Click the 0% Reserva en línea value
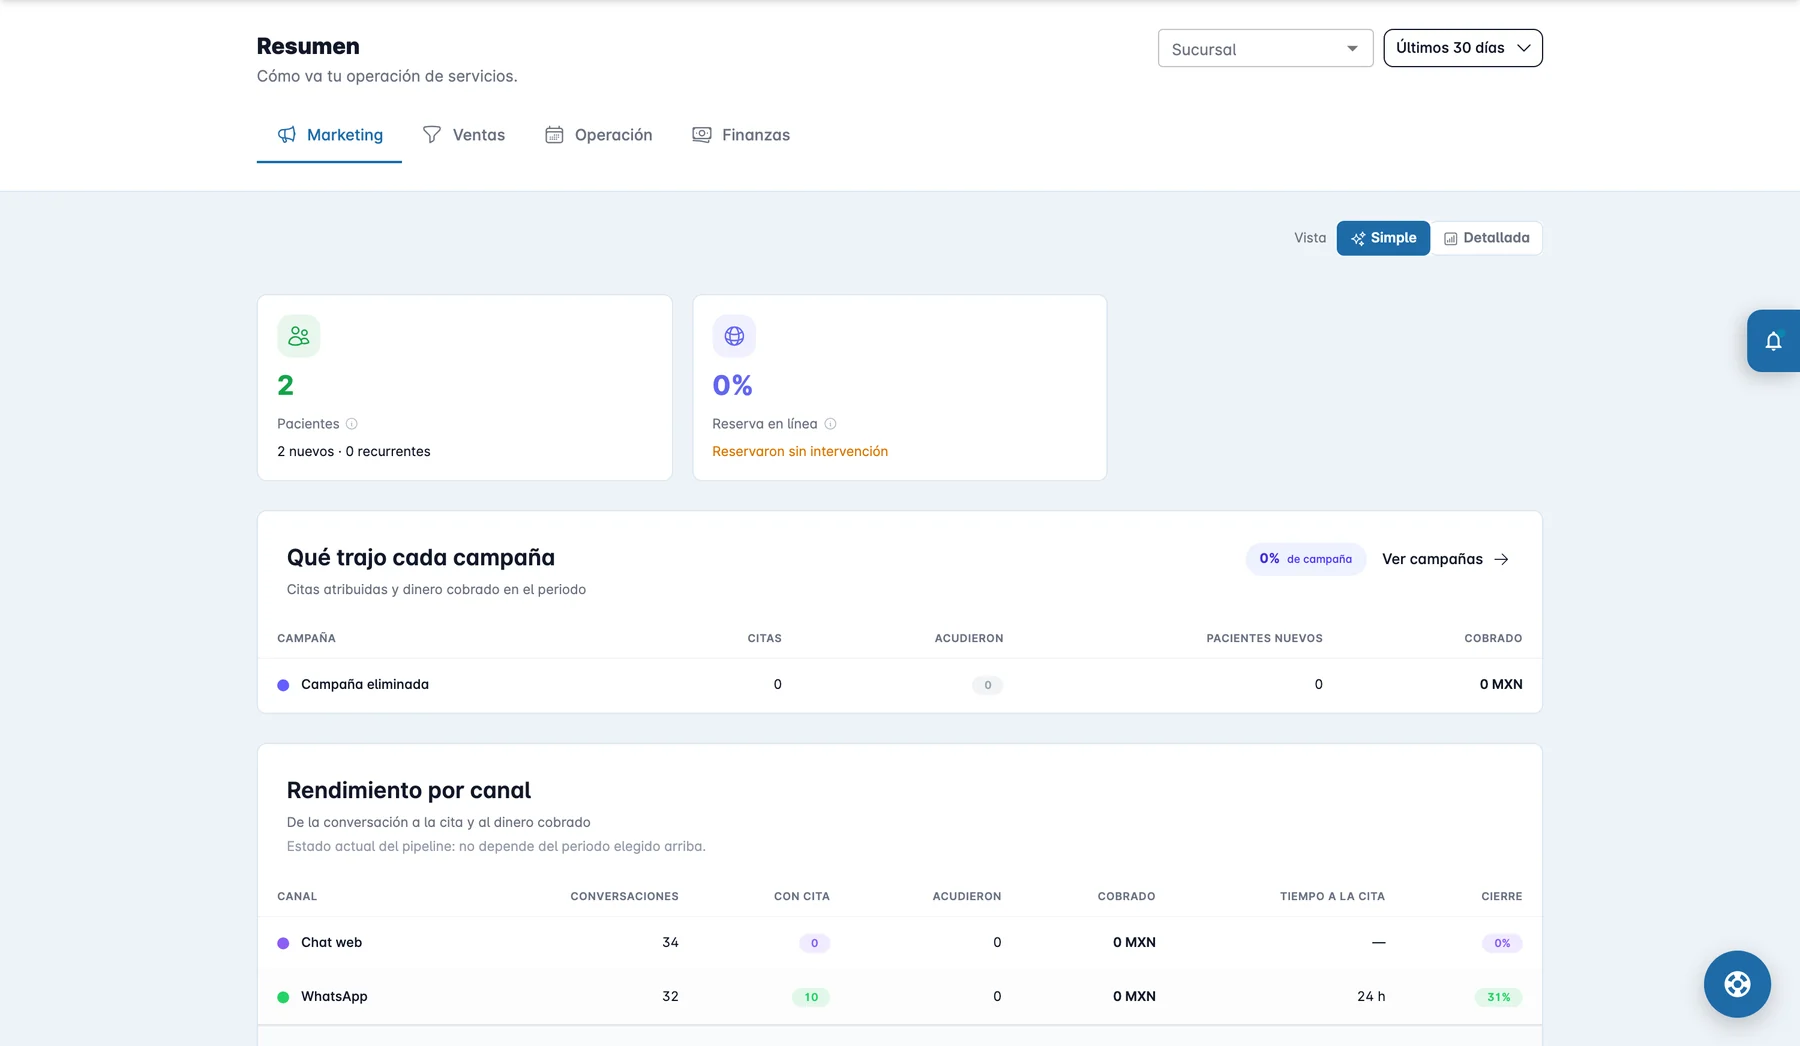The image size is (1800, 1046). pyautogui.click(x=732, y=385)
